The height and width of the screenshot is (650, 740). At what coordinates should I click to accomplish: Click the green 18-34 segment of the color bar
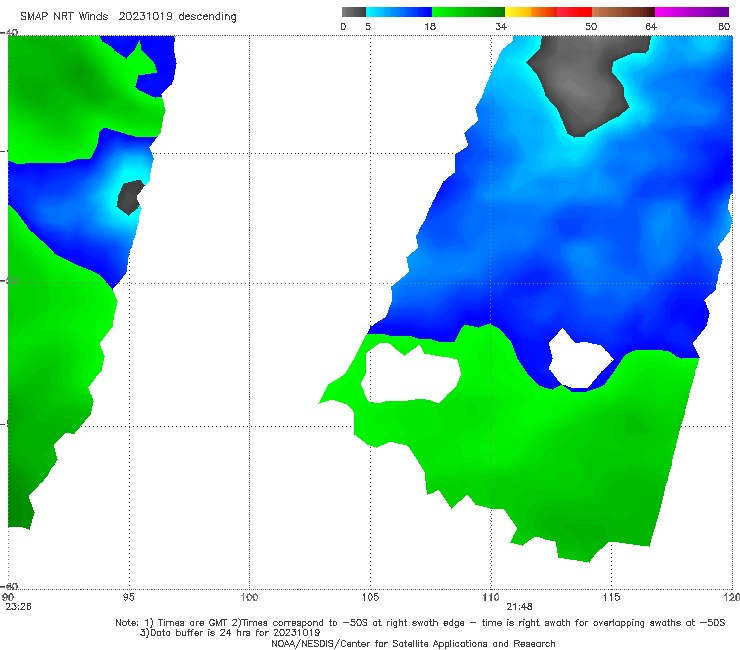(468, 12)
